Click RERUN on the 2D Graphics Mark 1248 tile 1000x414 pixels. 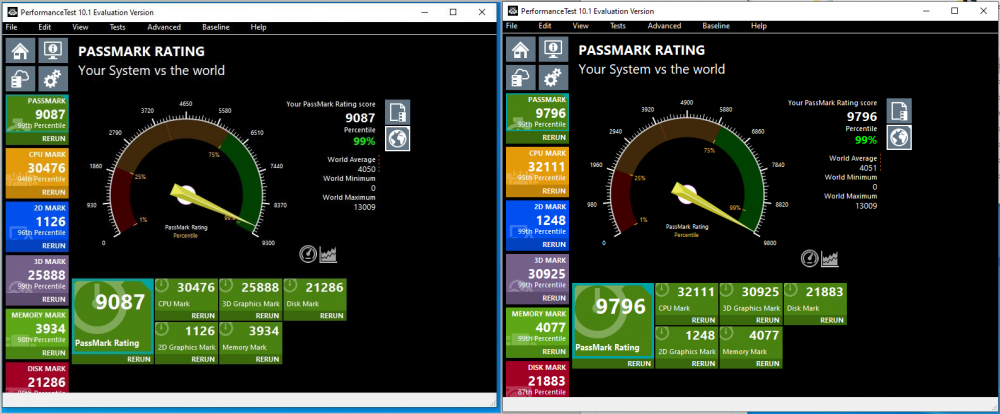pyautogui.click(x=703, y=364)
